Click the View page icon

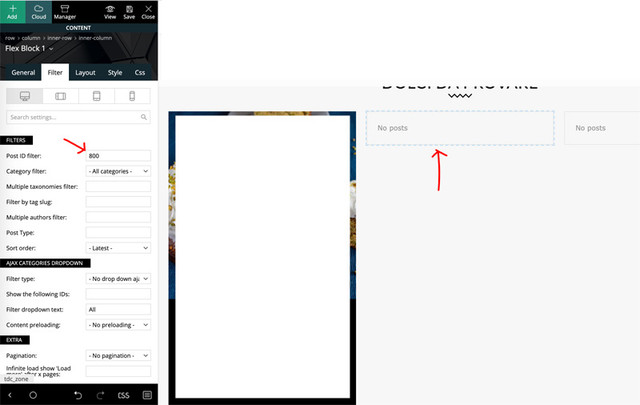pos(110,11)
